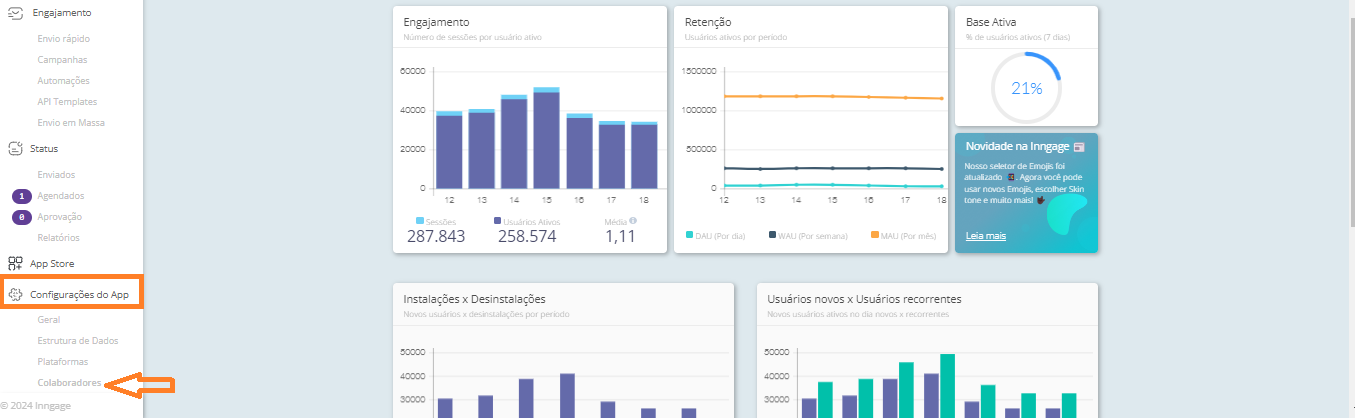Click the news icon beside Novidade na Inngage

(1079, 147)
